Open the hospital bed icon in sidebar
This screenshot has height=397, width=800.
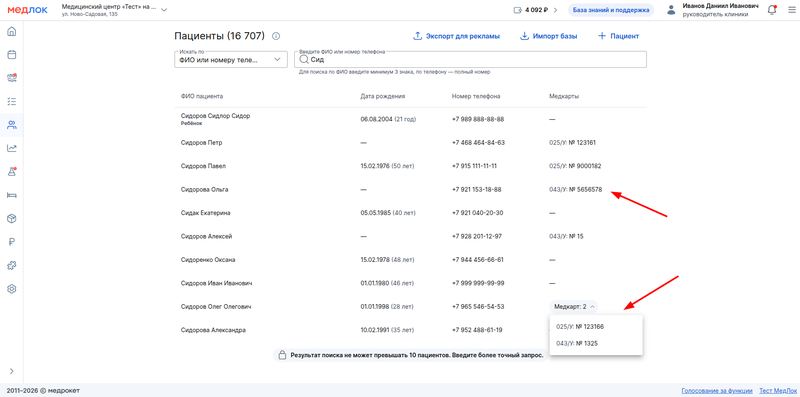pyautogui.click(x=11, y=195)
